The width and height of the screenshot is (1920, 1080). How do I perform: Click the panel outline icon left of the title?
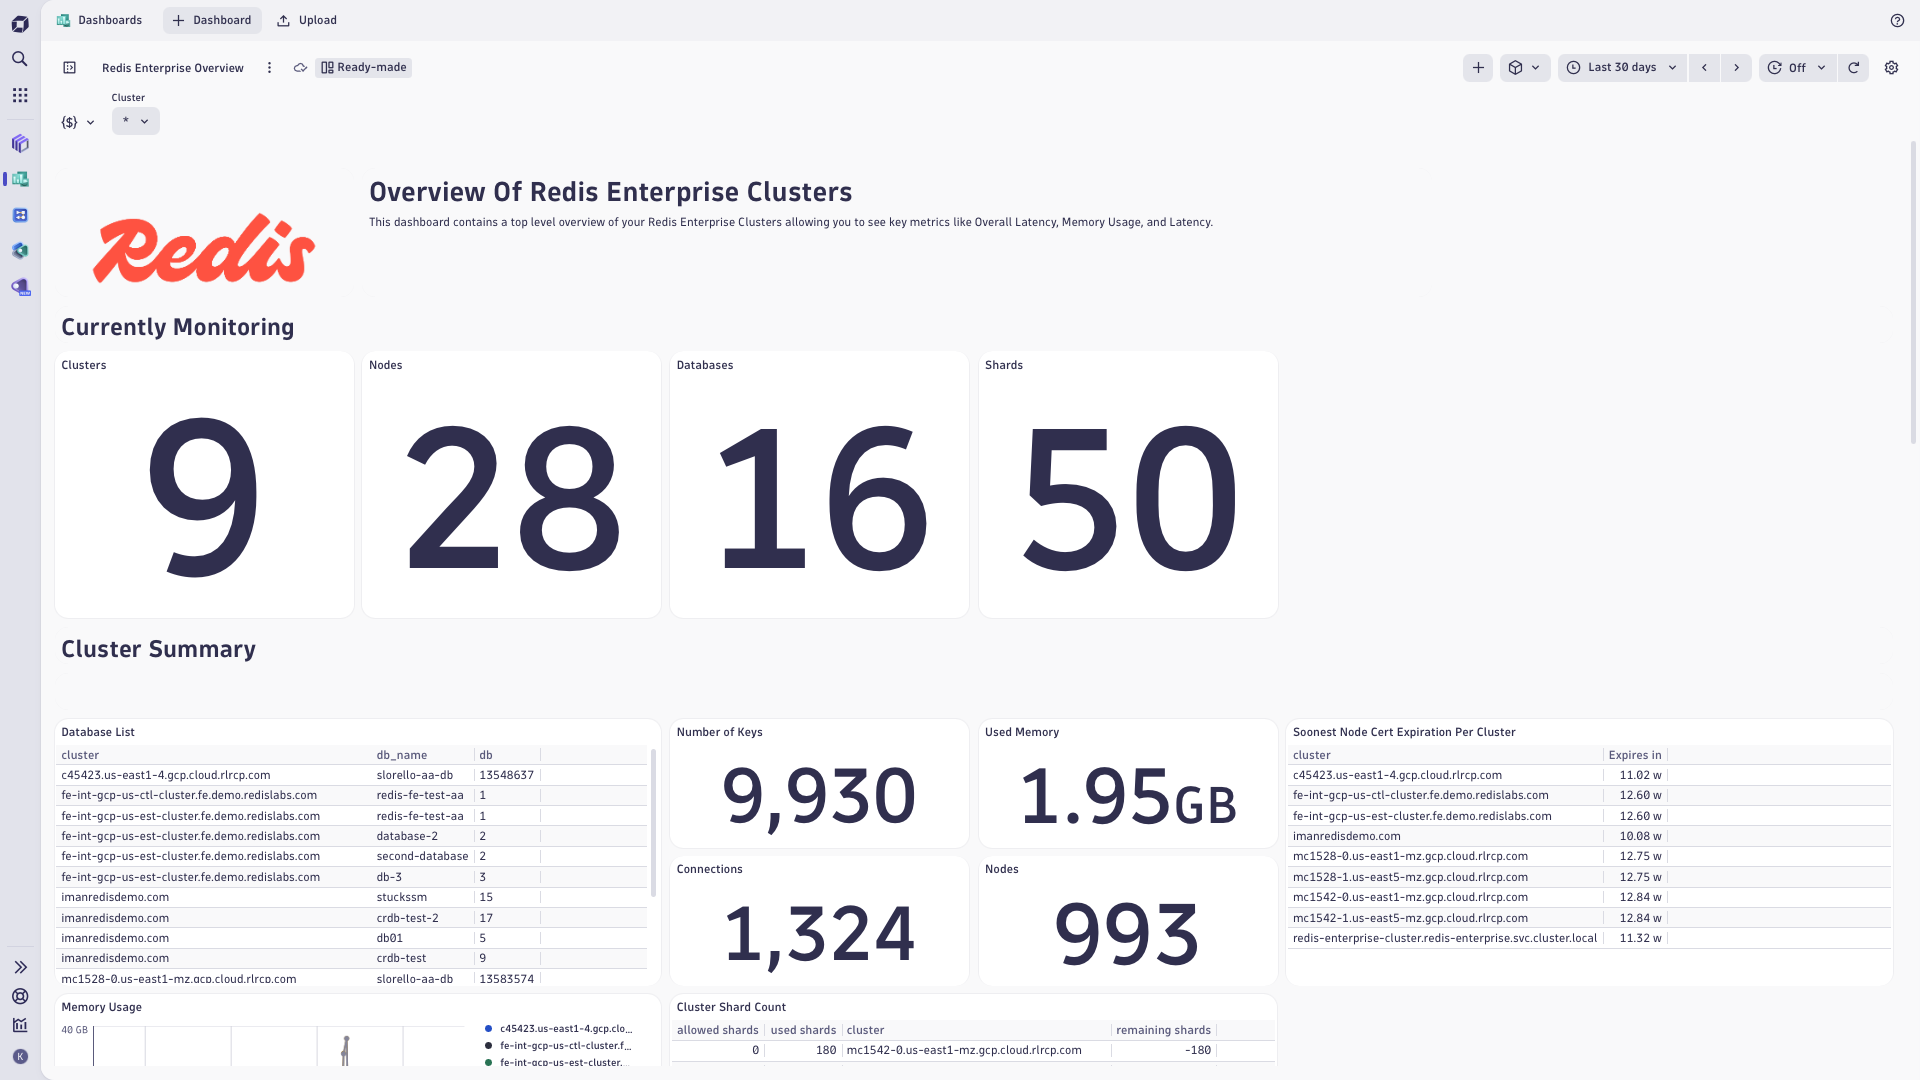point(69,67)
